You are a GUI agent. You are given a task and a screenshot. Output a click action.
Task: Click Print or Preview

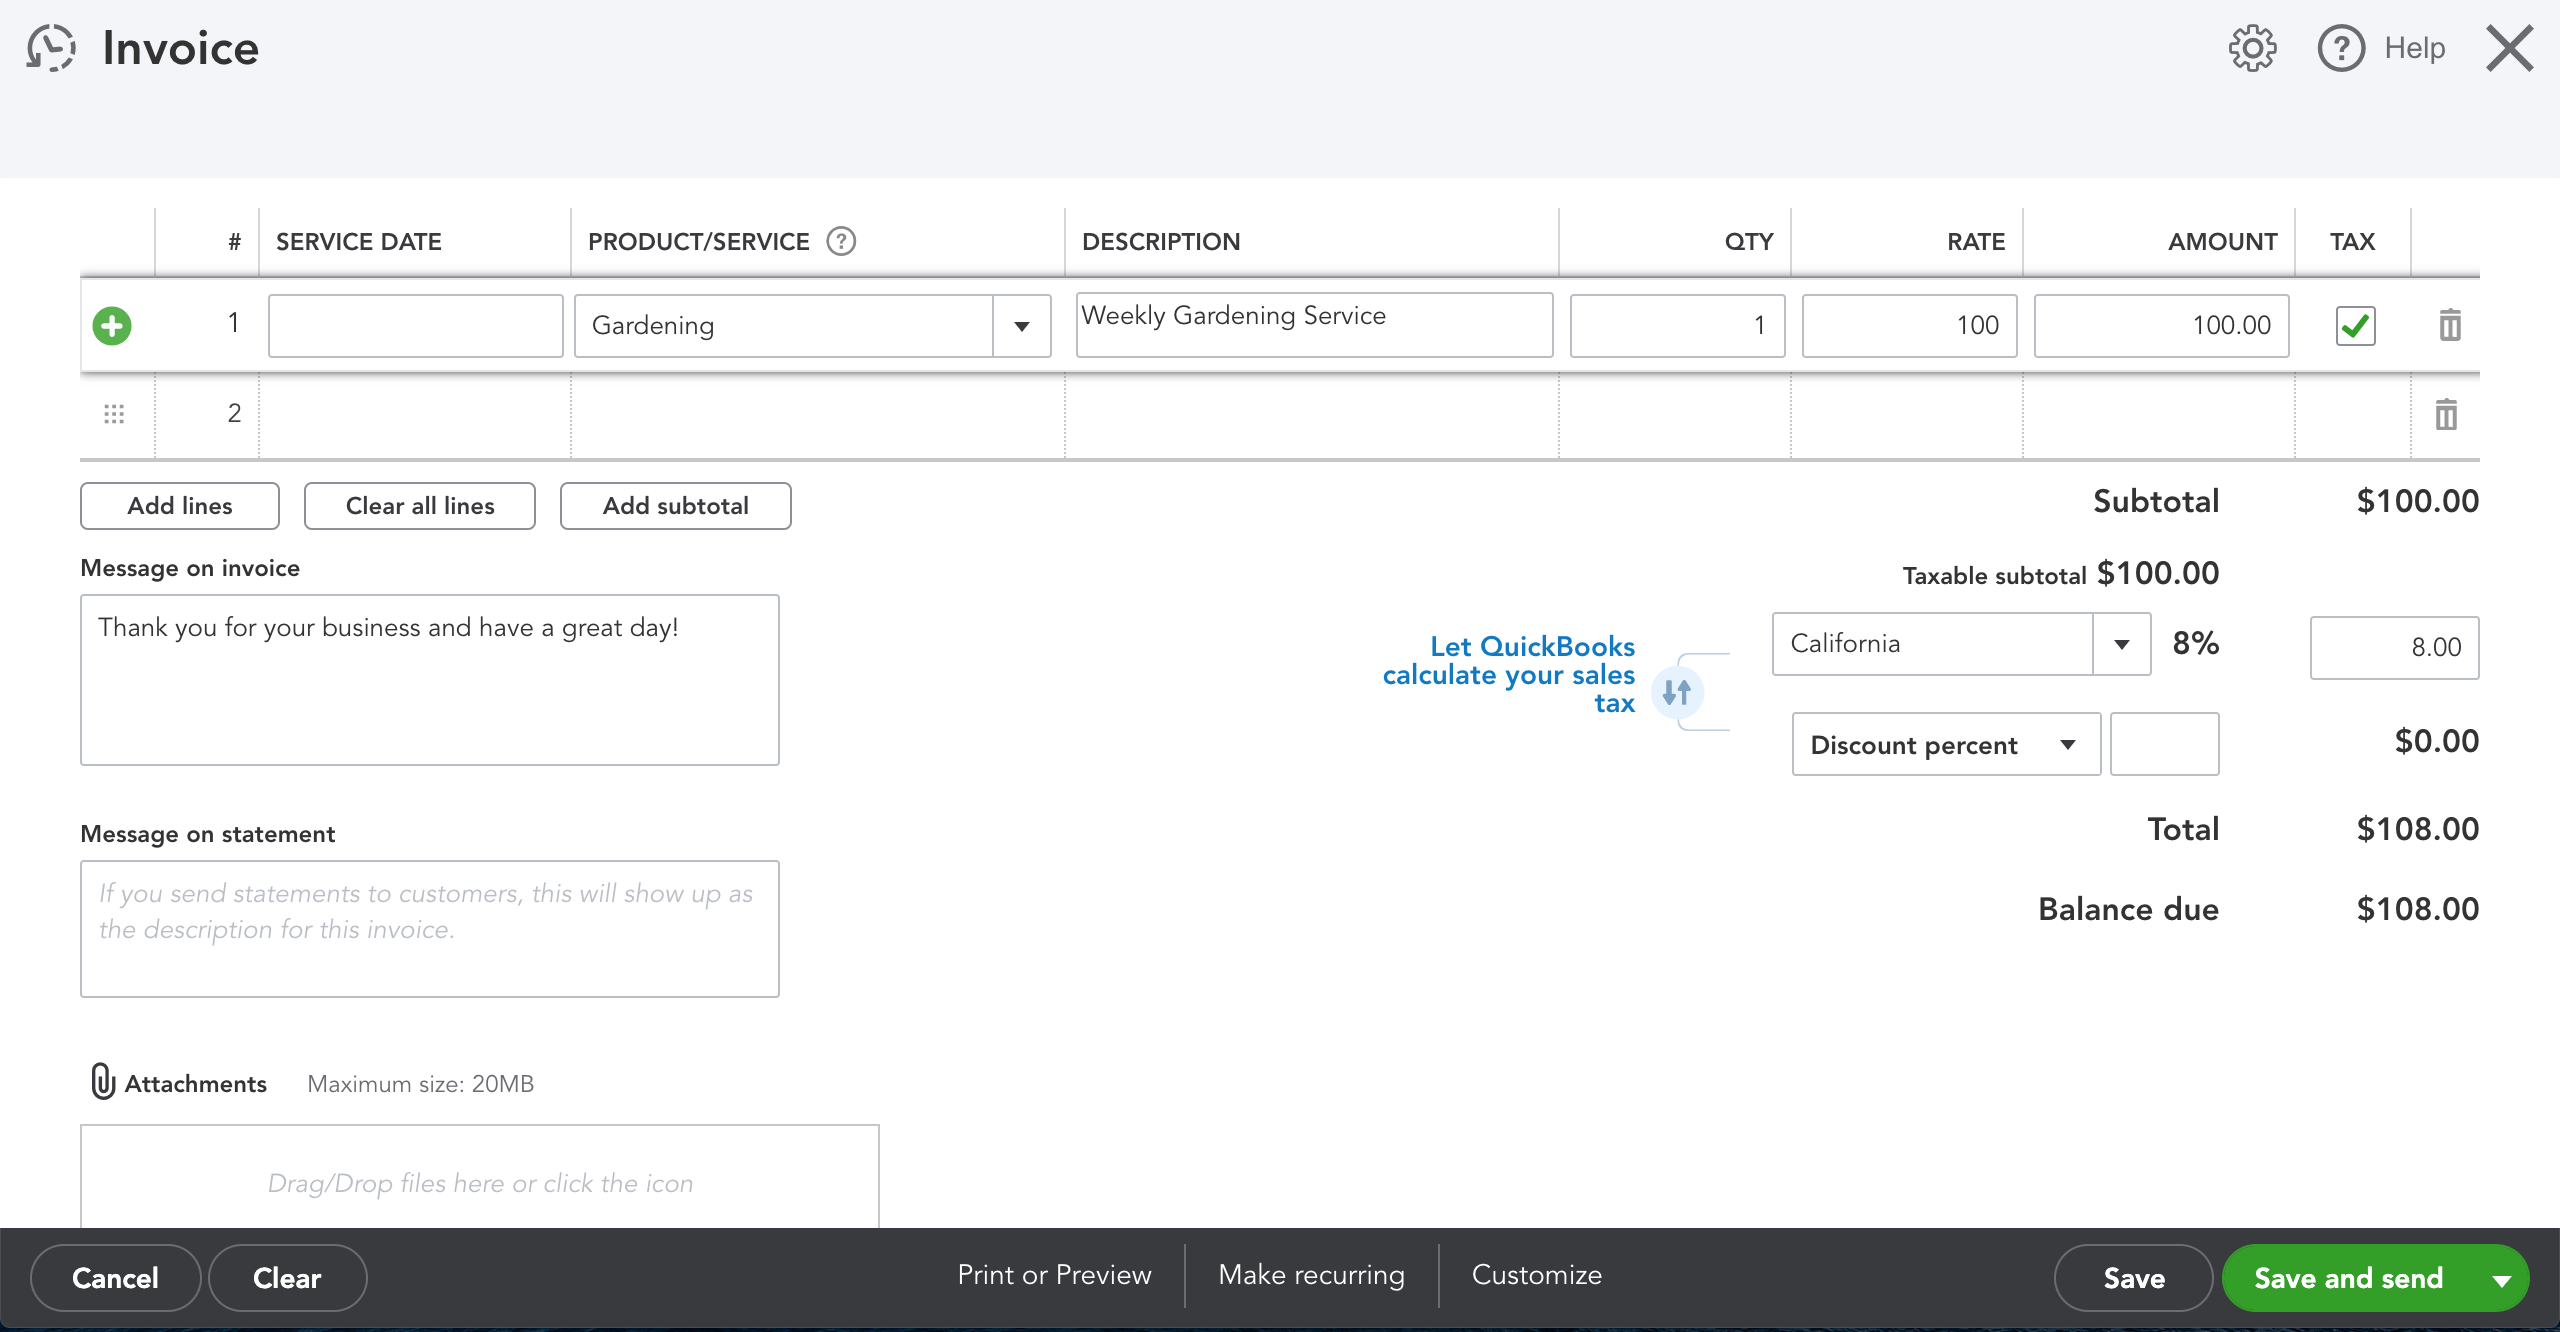pos(1054,1275)
